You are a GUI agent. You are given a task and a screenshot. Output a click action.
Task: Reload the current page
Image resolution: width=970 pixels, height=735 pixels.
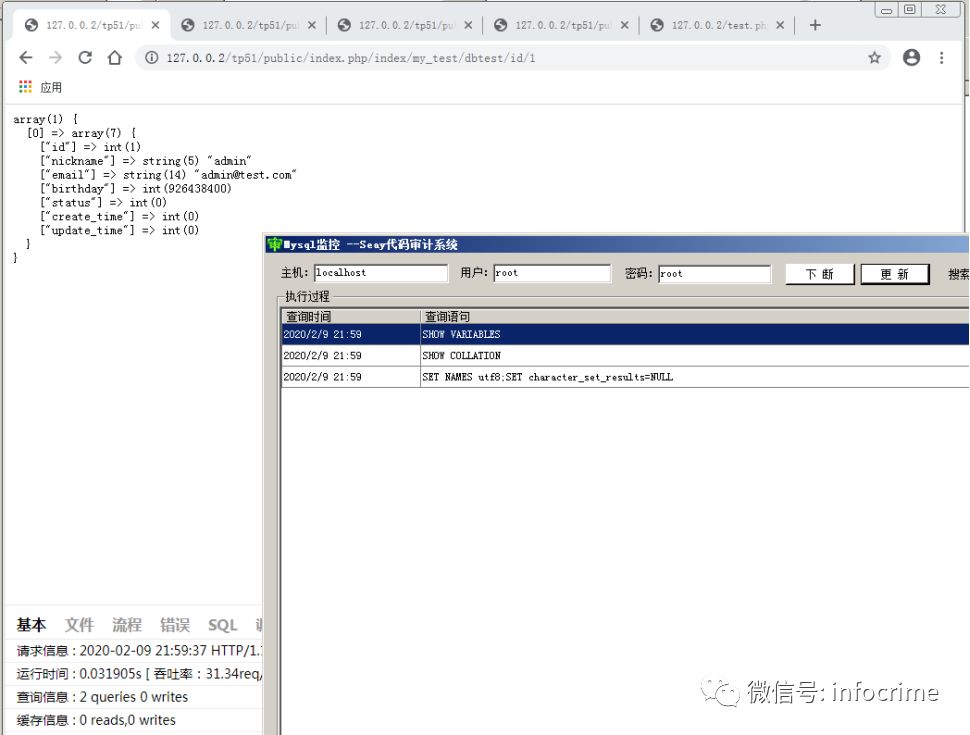(85, 58)
